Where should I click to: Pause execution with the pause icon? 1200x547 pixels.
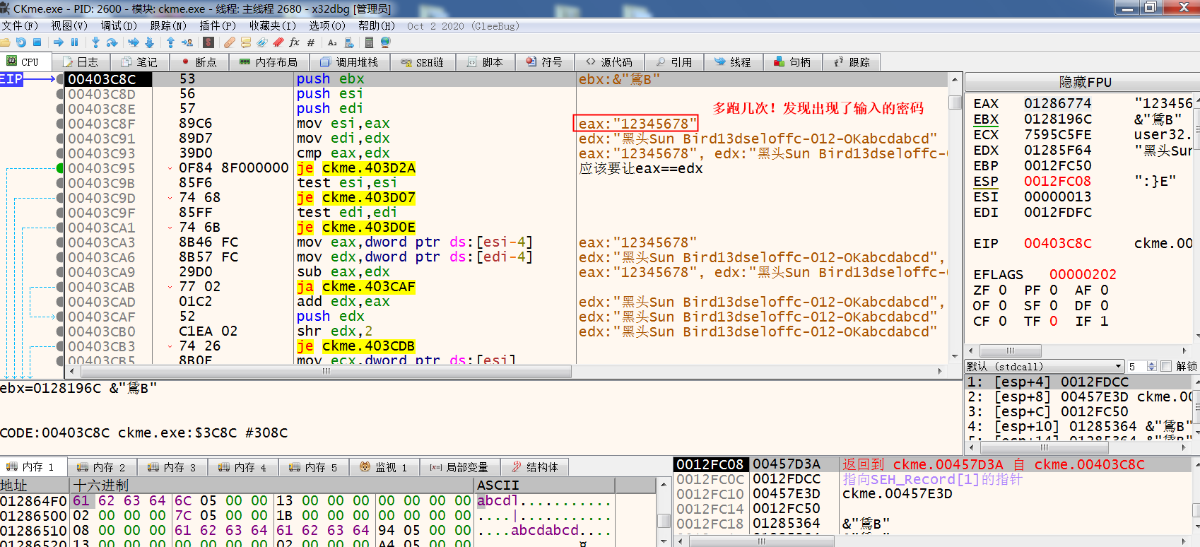[x=74, y=42]
